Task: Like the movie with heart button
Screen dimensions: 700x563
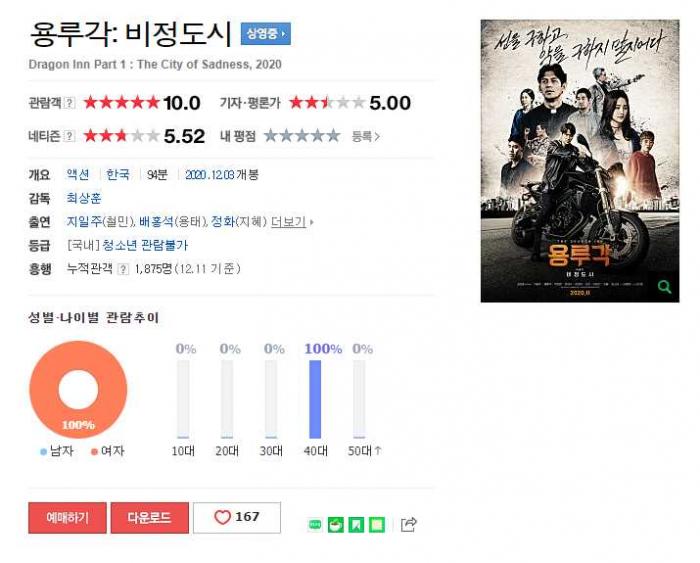Action: point(237,517)
